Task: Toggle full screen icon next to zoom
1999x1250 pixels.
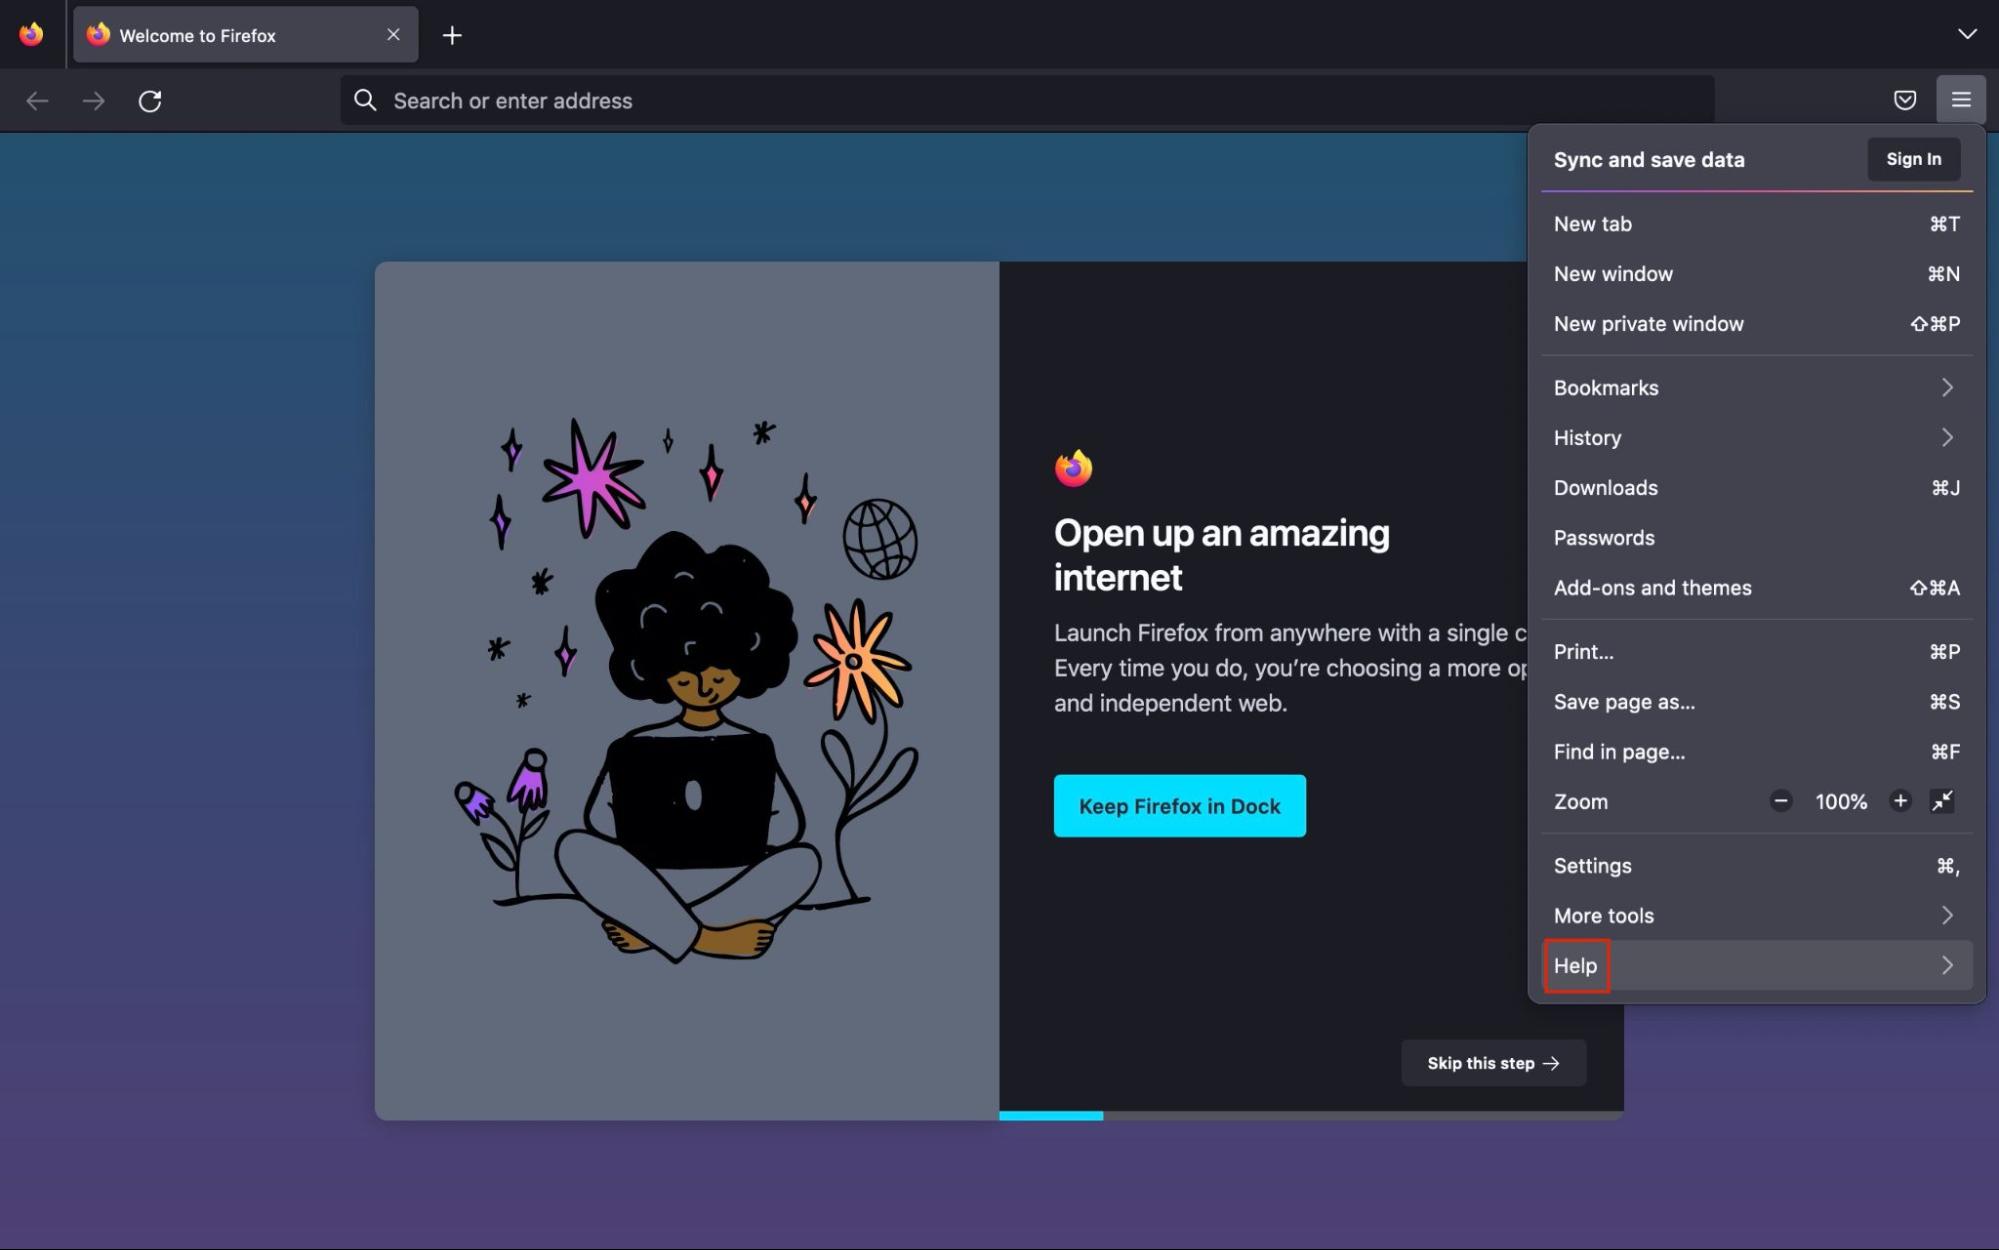Action: coord(1942,801)
